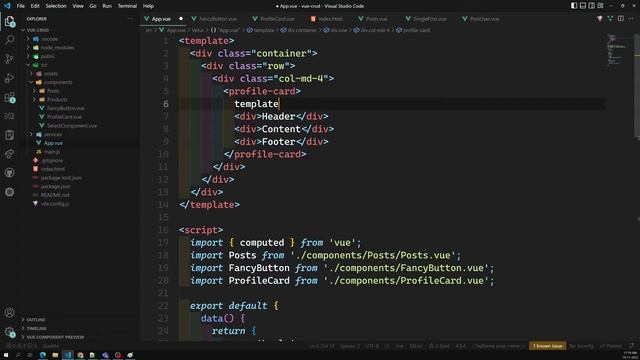Toggle primary sidebar layout icon in title bar
640x360 pixels.
(x=574, y=6)
